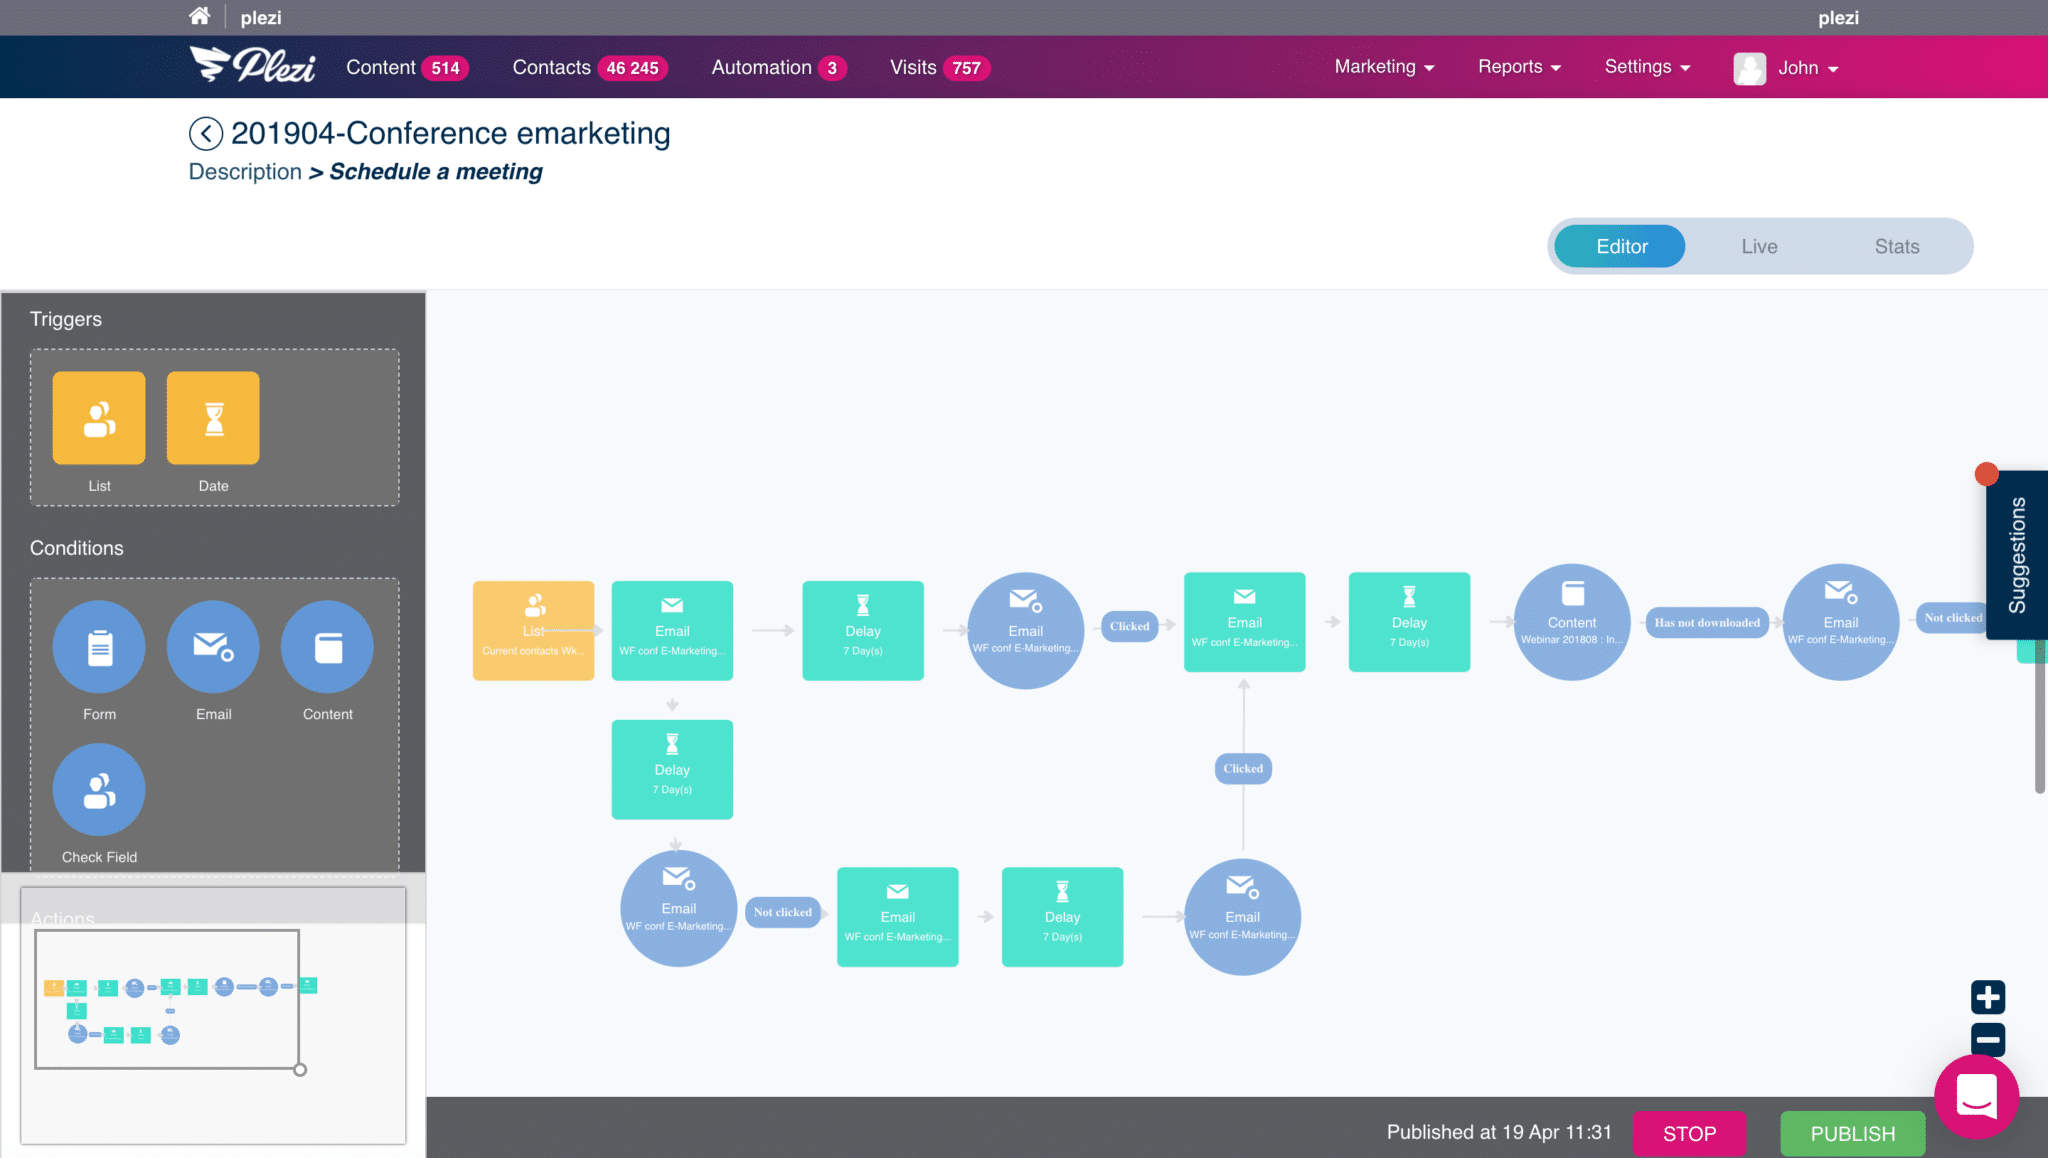
Task: Click the vertical Clicked connector label
Action: point(1243,769)
